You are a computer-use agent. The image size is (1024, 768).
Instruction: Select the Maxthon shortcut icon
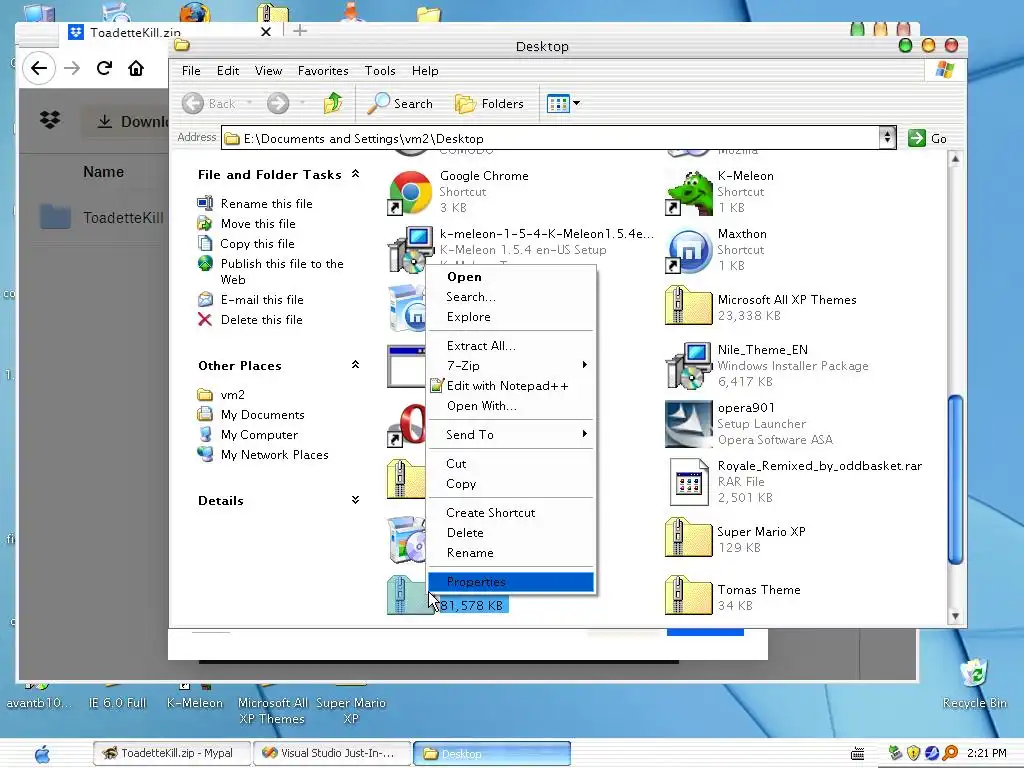tap(688, 250)
